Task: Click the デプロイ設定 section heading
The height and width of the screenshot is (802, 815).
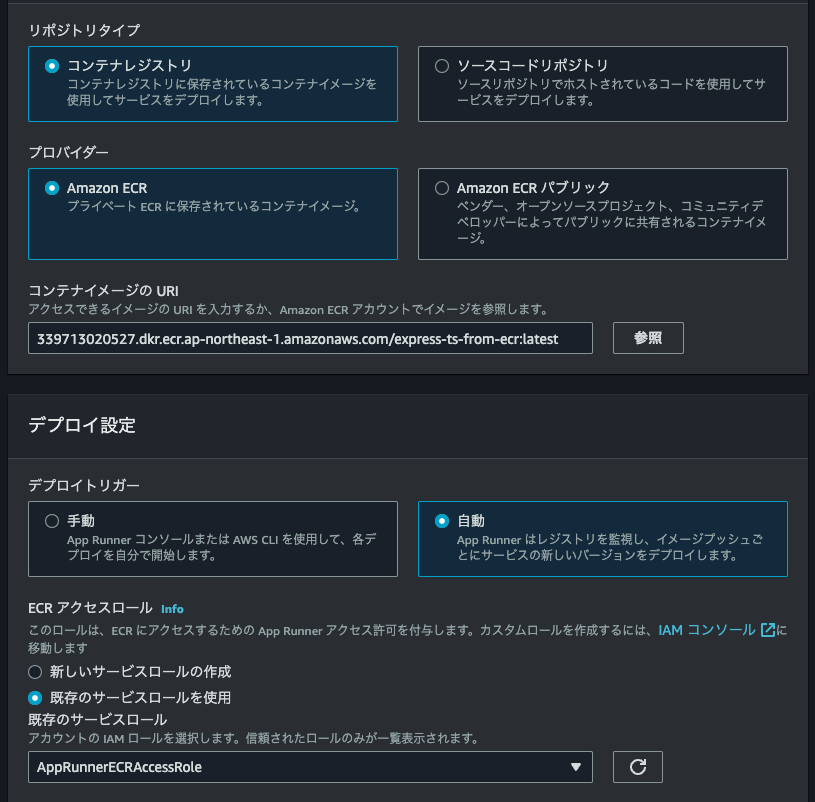Action: pyautogui.click(x=82, y=425)
